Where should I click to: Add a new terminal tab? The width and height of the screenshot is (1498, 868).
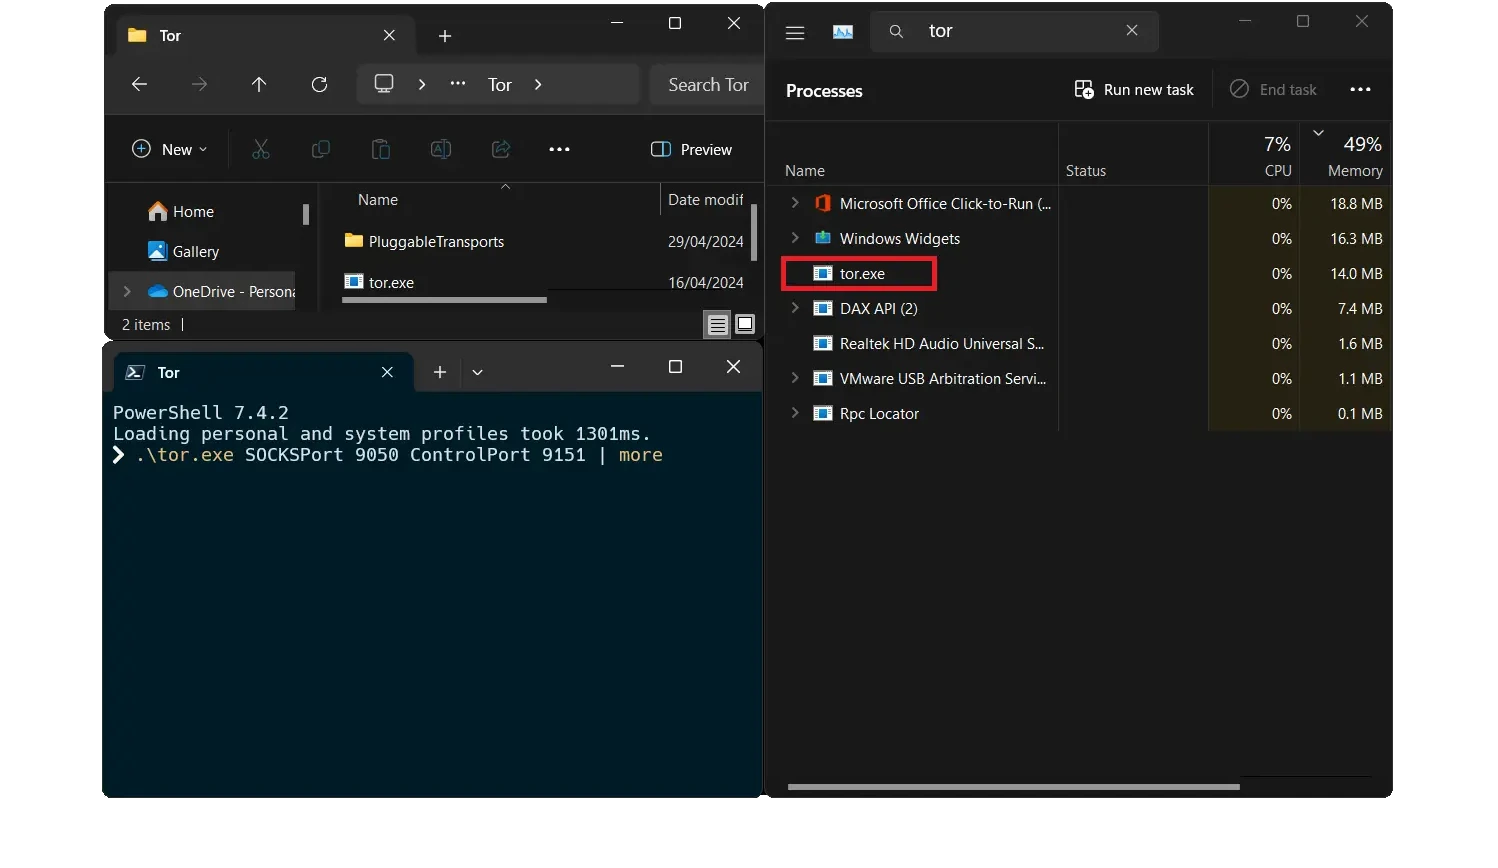pos(440,372)
